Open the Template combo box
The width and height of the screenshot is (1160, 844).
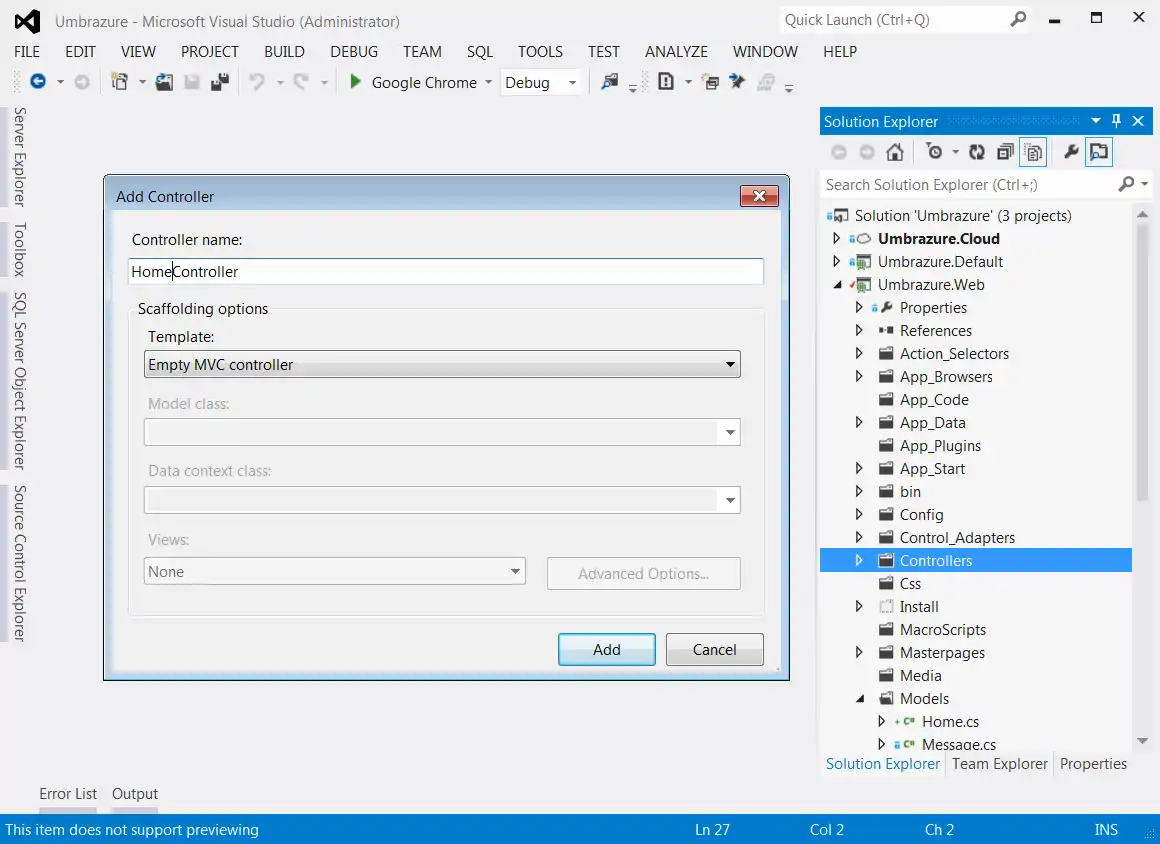(x=442, y=364)
